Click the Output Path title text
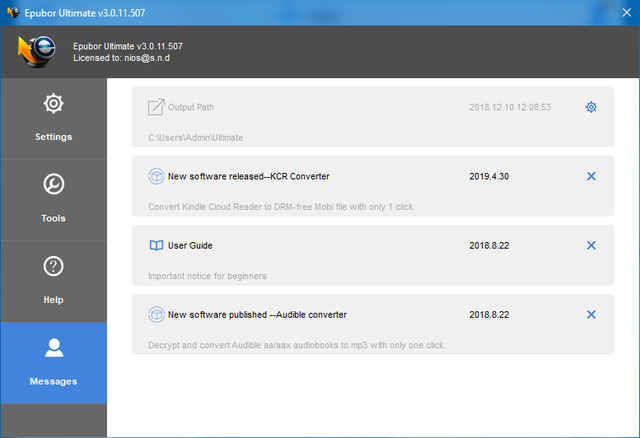This screenshot has width=640, height=438. pos(191,107)
